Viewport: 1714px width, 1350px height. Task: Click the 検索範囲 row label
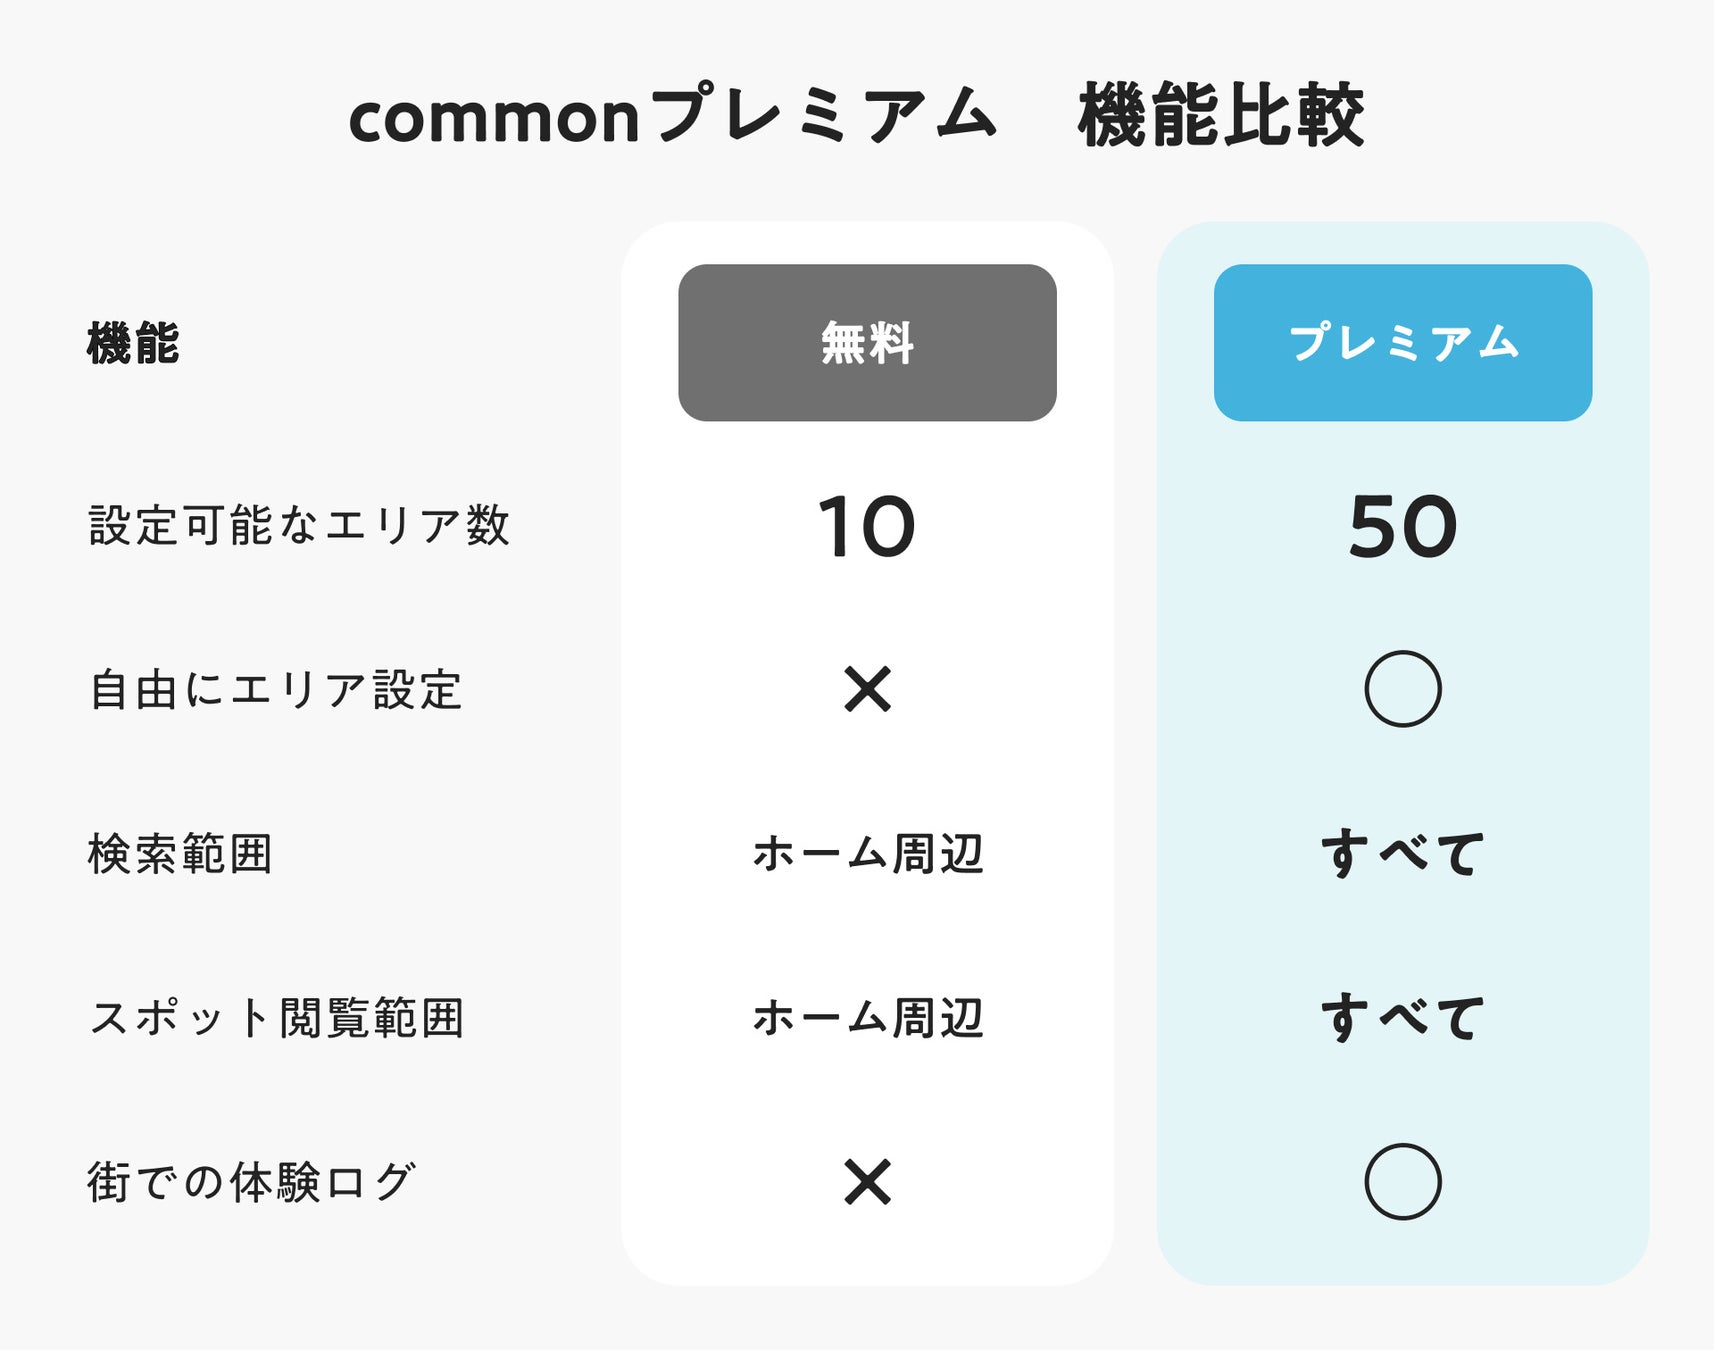(x=180, y=854)
